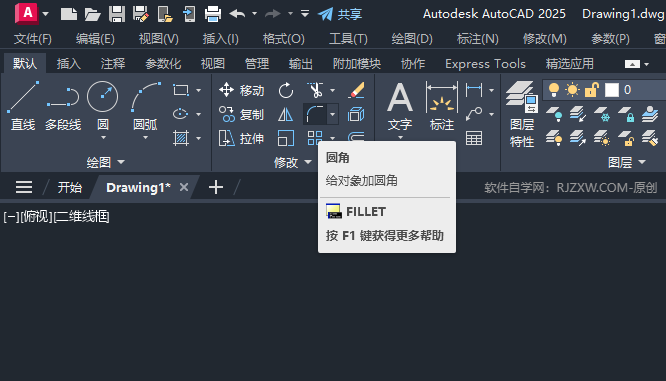Click the Save icon in quick access toolbar

click(x=117, y=14)
